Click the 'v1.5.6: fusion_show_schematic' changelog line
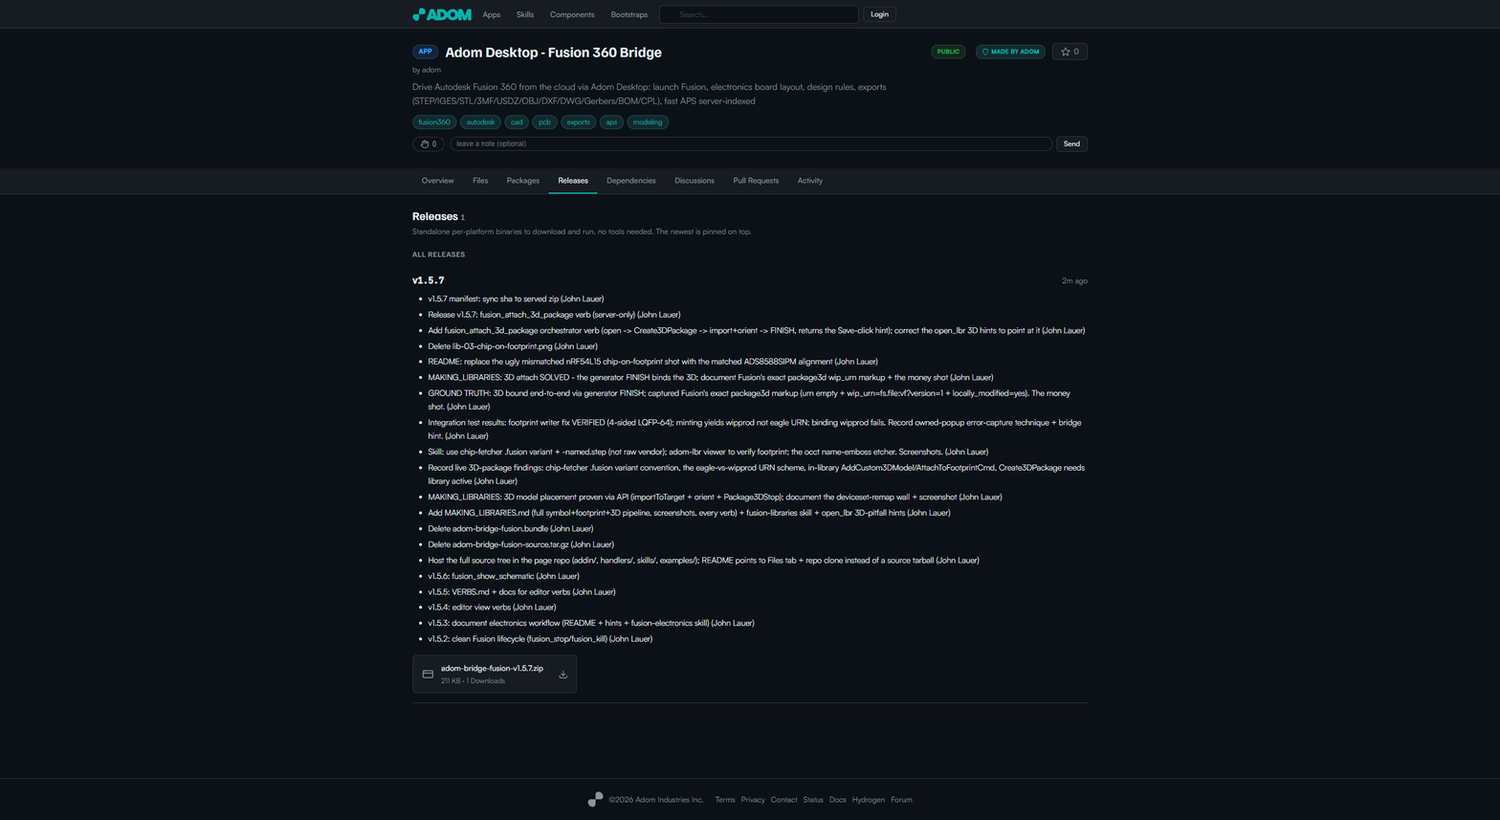 [x=504, y=576]
